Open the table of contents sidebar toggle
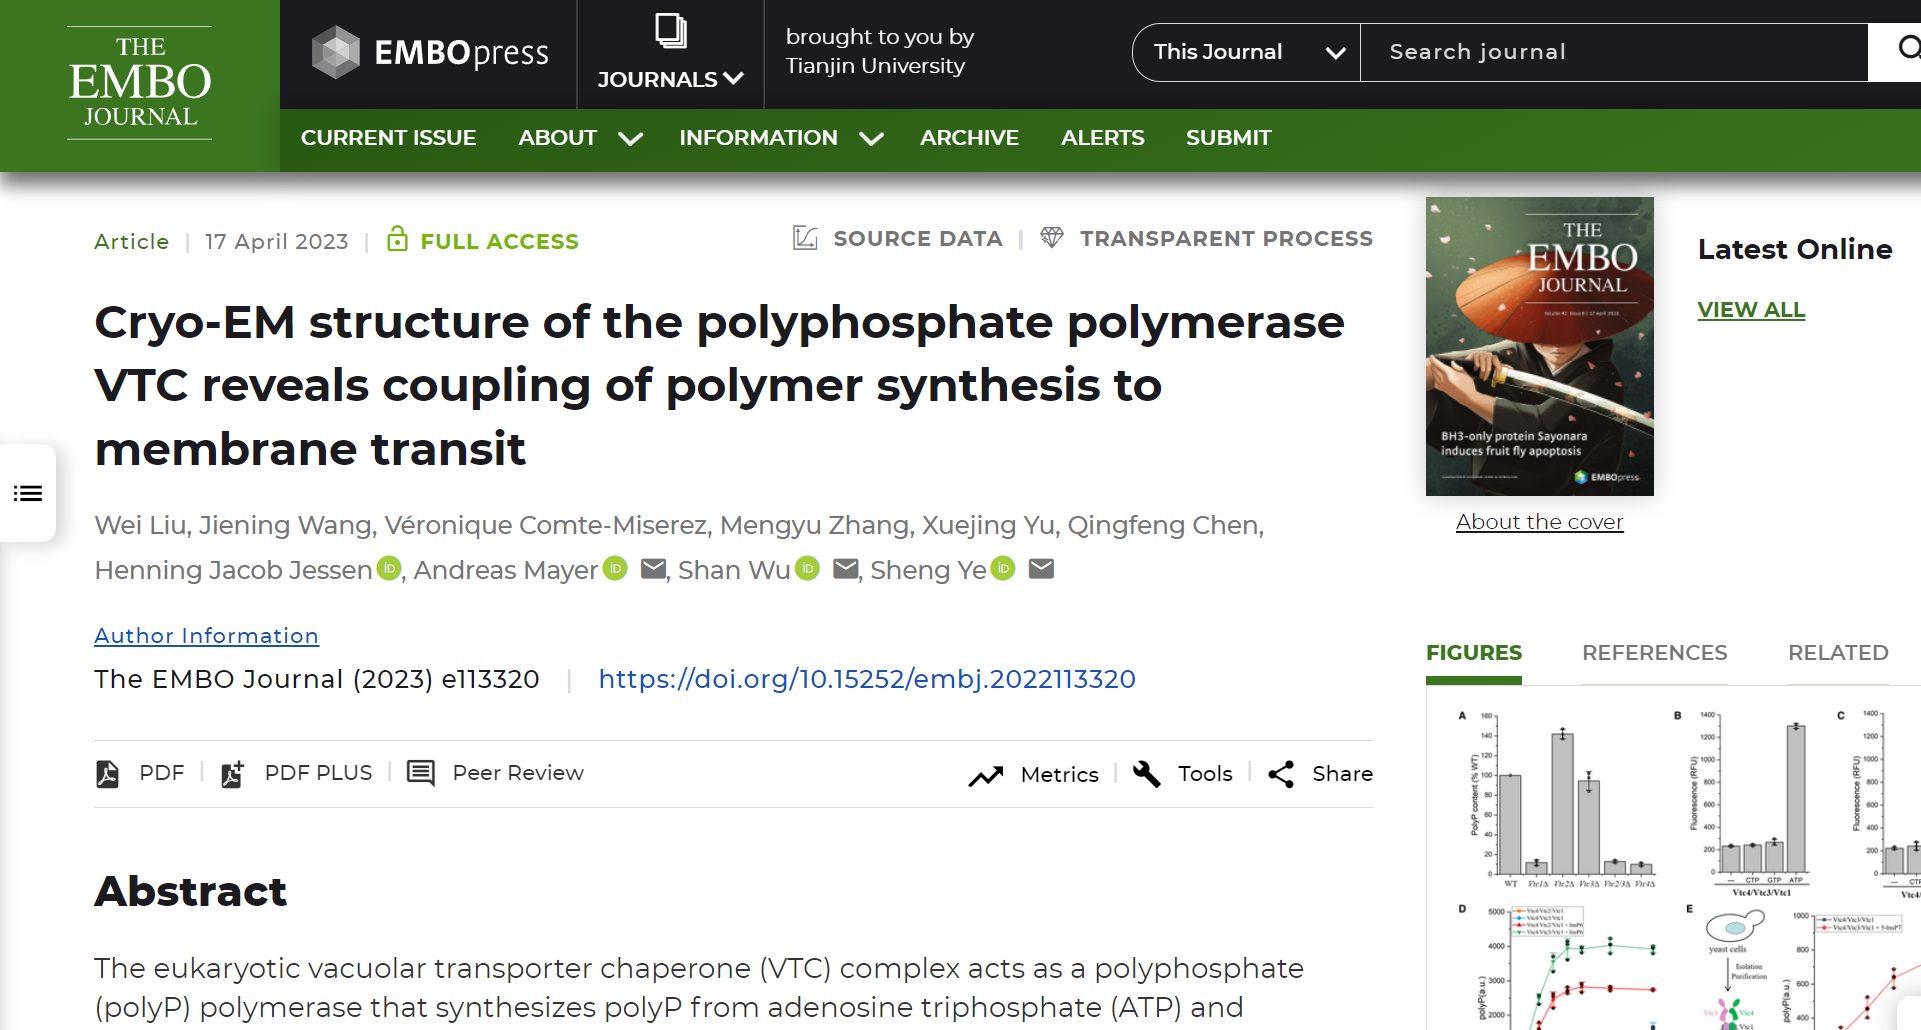Viewport: 1921px width, 1030px height. [28, 493]
